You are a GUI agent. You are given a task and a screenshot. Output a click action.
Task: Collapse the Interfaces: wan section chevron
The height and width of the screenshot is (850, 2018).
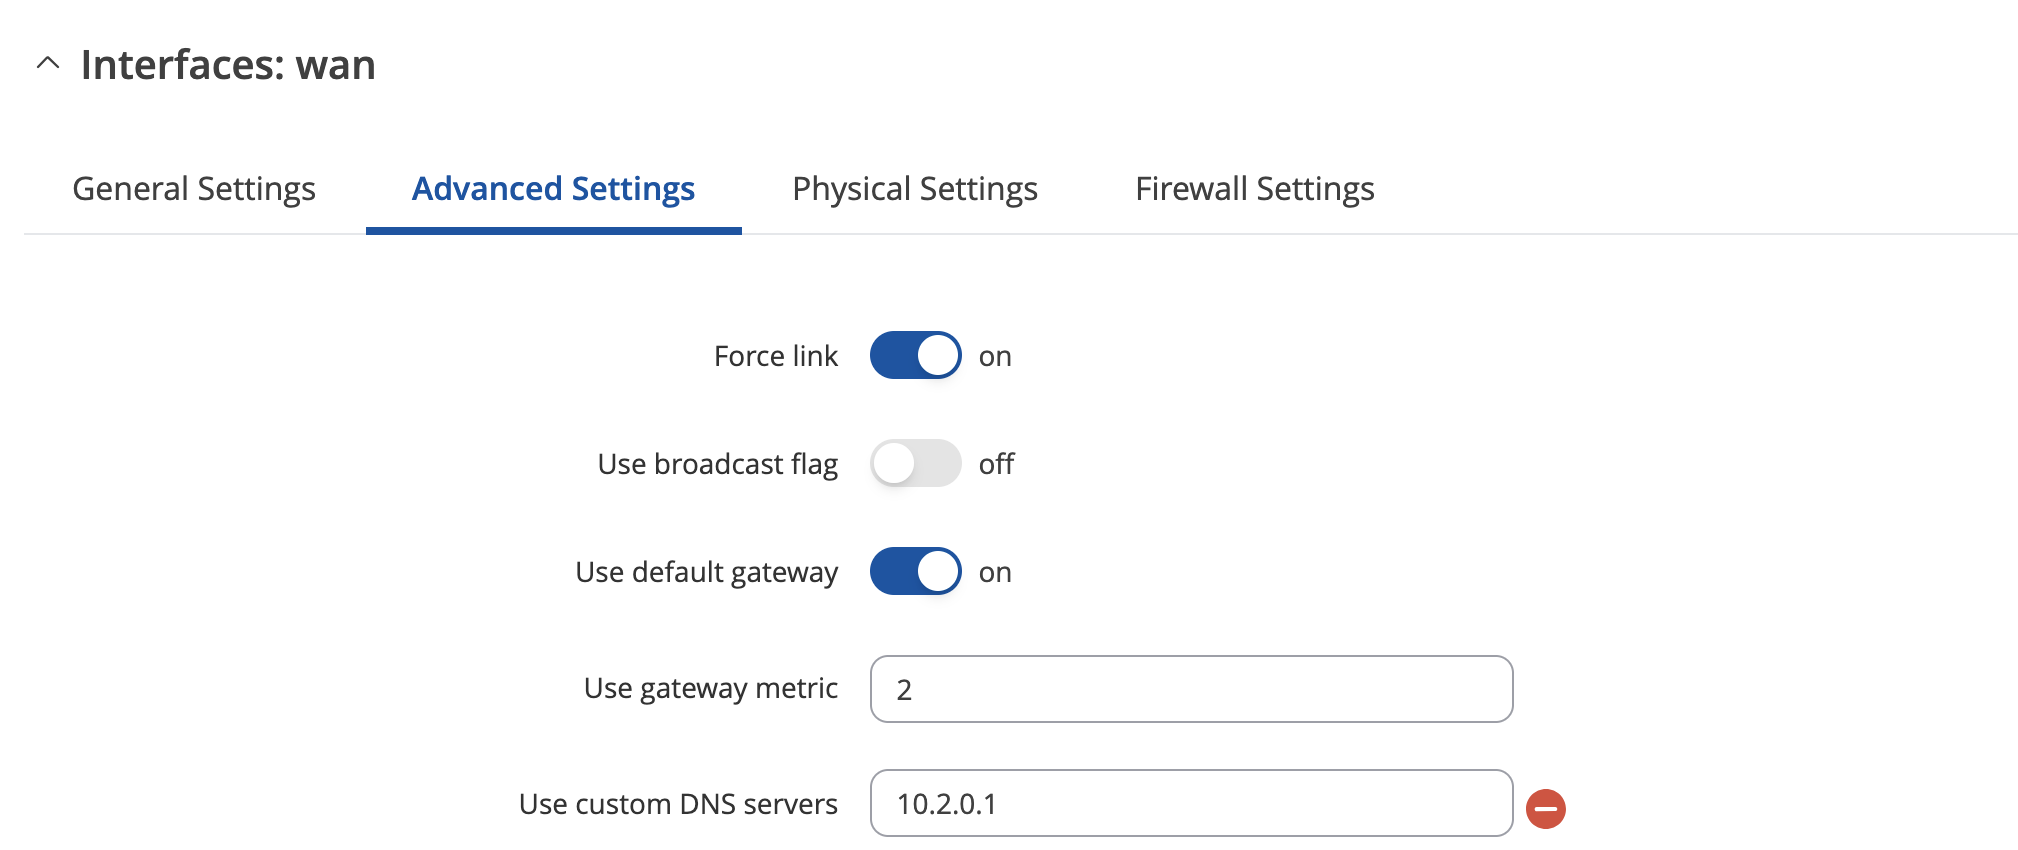coord(47,64)
